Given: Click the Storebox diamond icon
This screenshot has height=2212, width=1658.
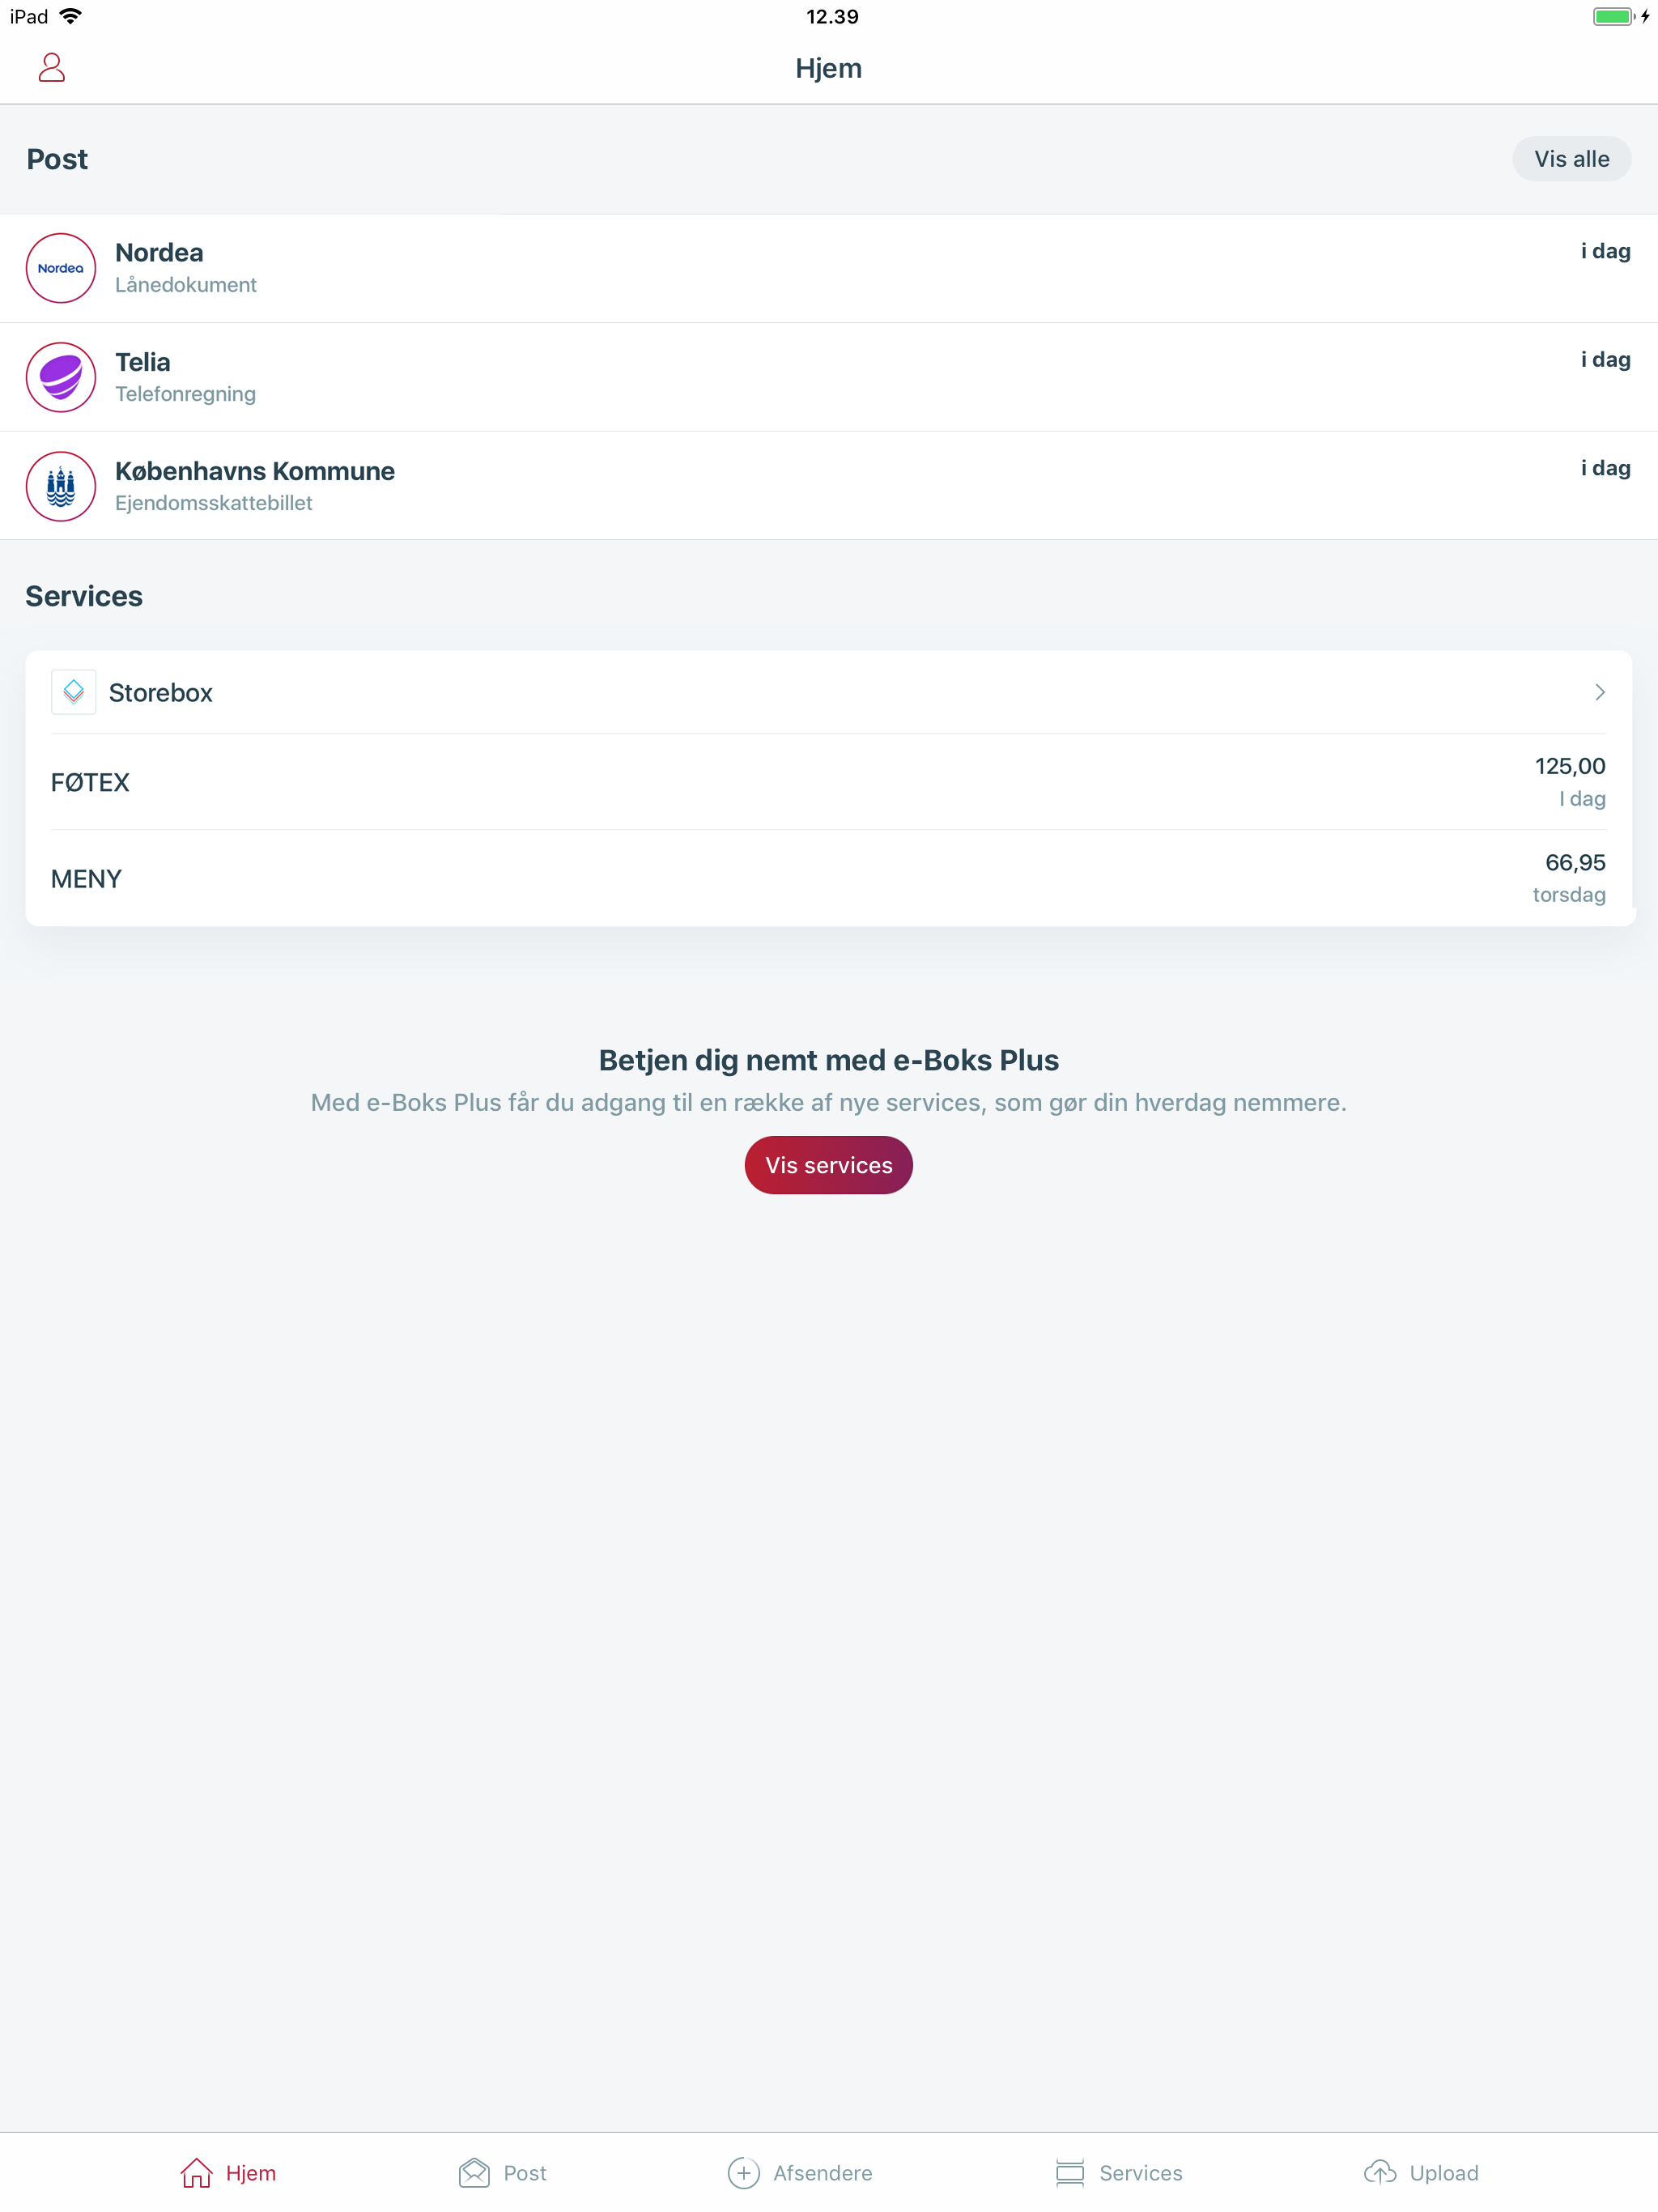Looking at the screenshot, I should 73,691.
